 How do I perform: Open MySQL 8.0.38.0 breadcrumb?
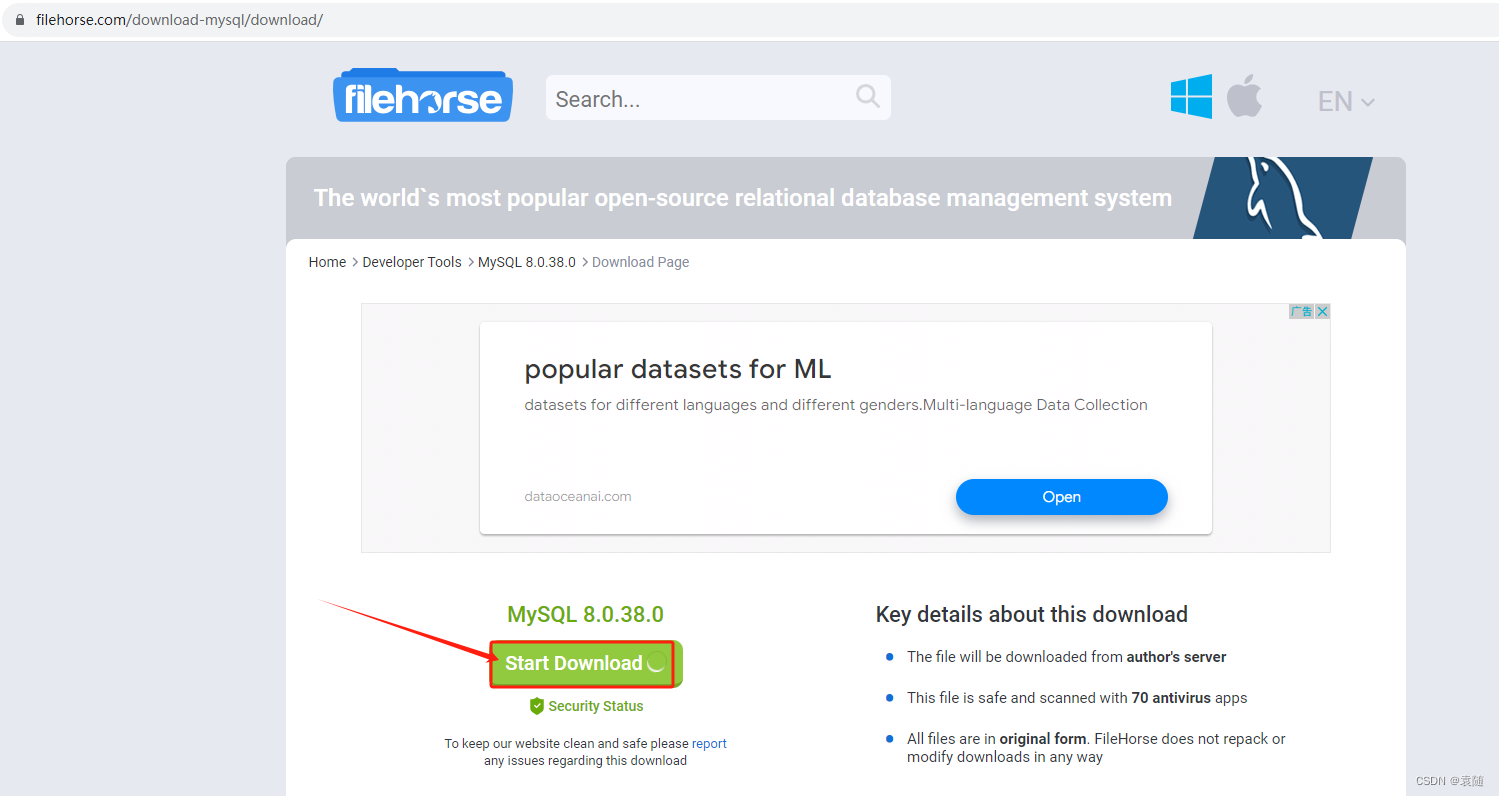click(x=527, y=262)
